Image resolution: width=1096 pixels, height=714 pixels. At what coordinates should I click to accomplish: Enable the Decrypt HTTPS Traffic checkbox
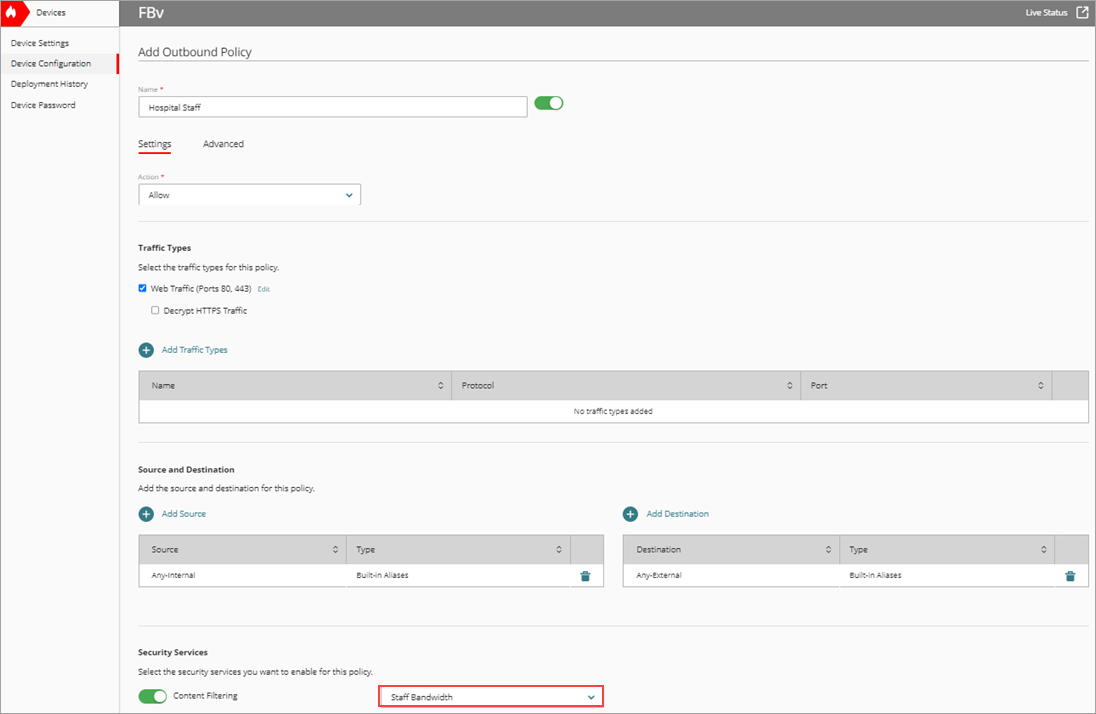155,310
